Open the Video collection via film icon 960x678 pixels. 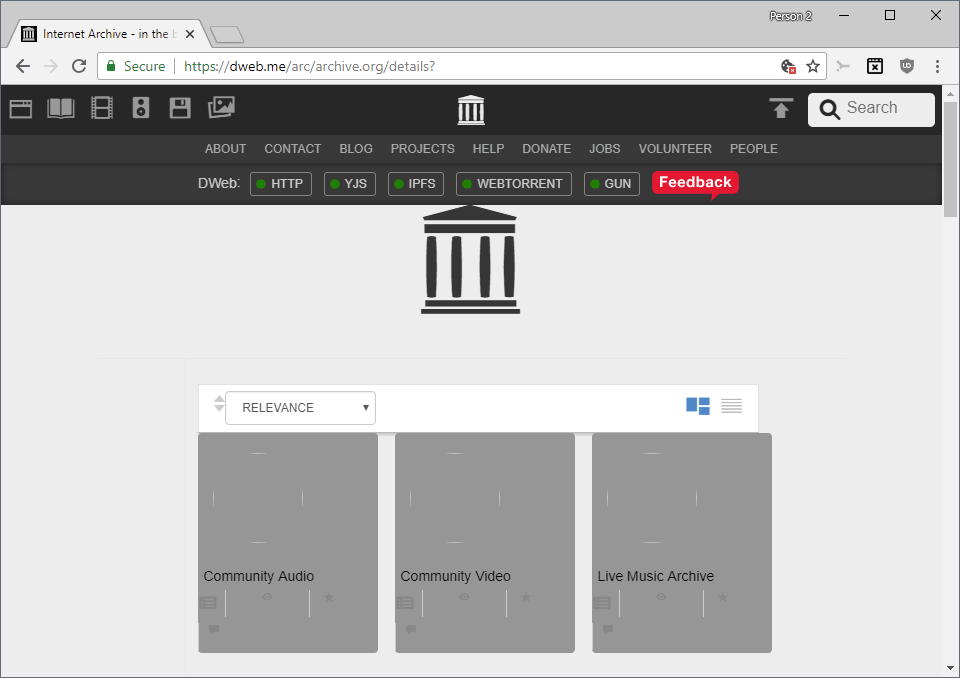pyautogui.click(x=101, y=107)
